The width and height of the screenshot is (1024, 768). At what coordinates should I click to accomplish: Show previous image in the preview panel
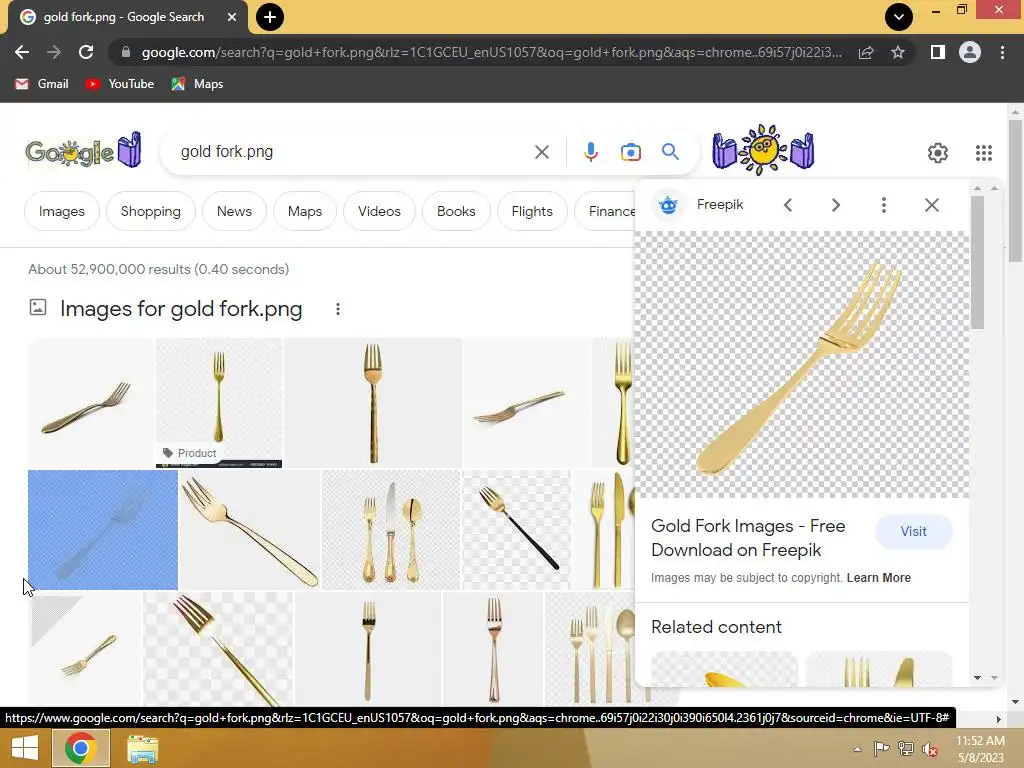pos(788,205)
